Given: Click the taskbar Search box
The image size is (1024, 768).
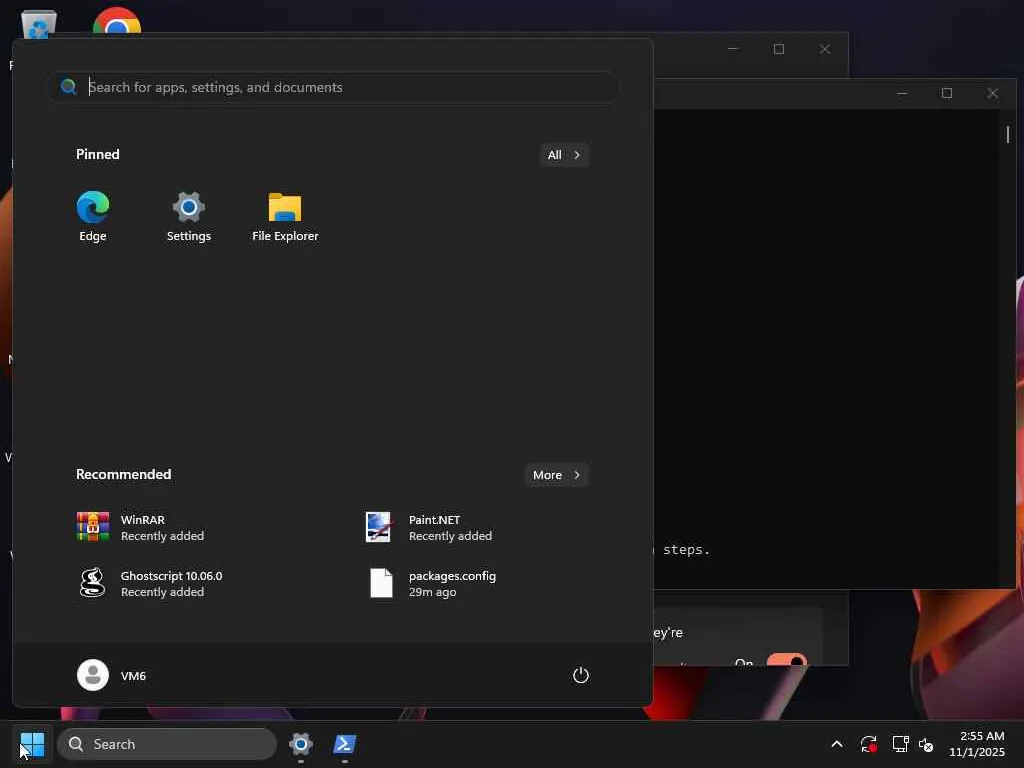Looking at the screenshot, I should (167, 744).
